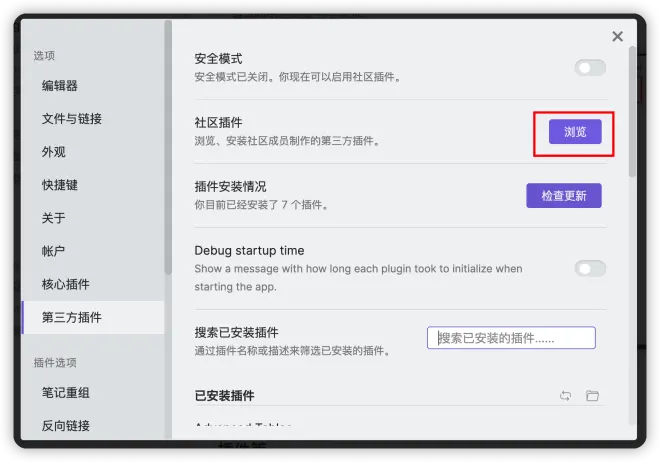Click the 检查更新 button
Screen dimensions: 660x462
coord(564,196)
